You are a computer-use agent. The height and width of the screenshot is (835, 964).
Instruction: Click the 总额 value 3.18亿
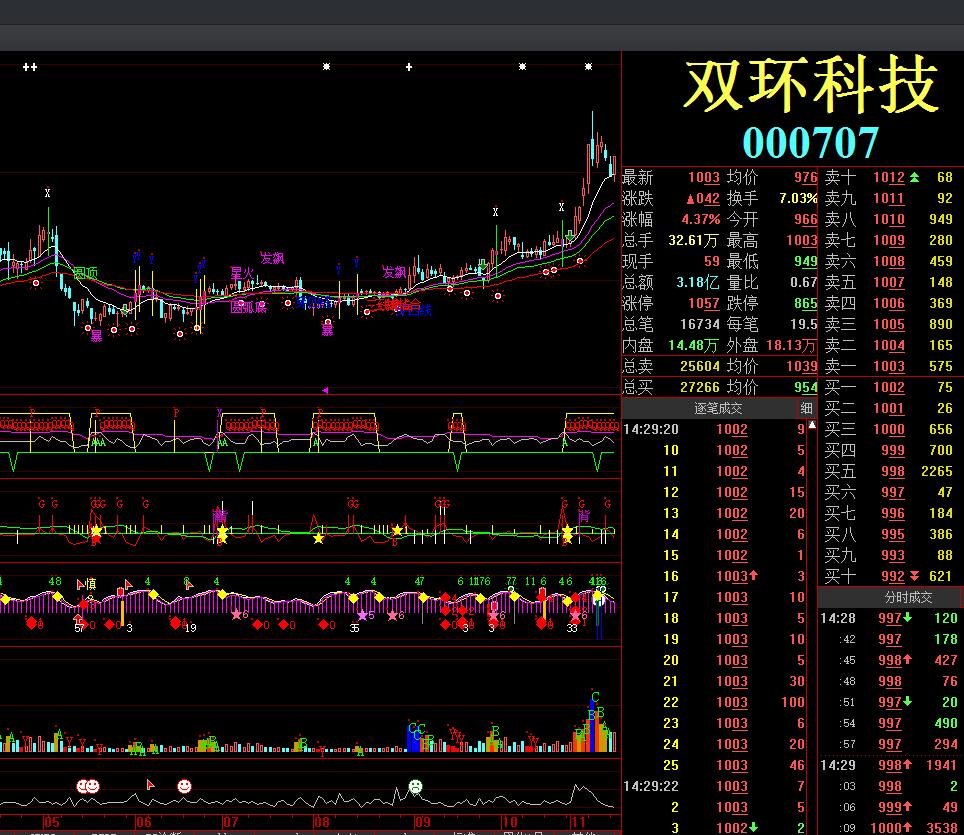pos(698,282)
